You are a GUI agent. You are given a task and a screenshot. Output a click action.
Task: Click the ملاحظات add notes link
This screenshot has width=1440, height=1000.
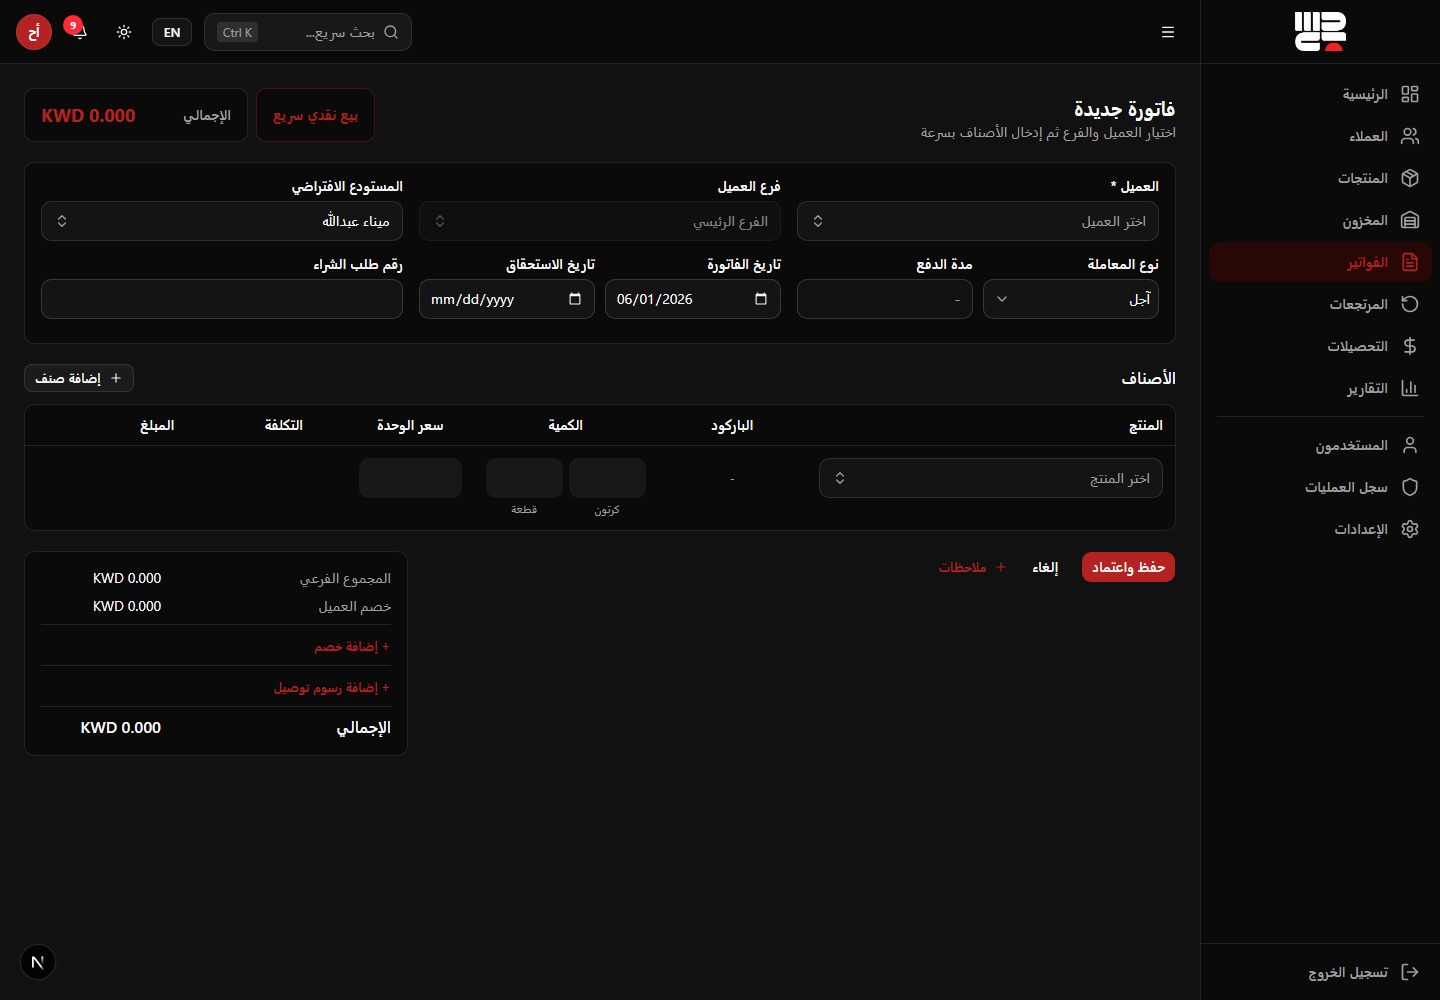tap(972, 567)
